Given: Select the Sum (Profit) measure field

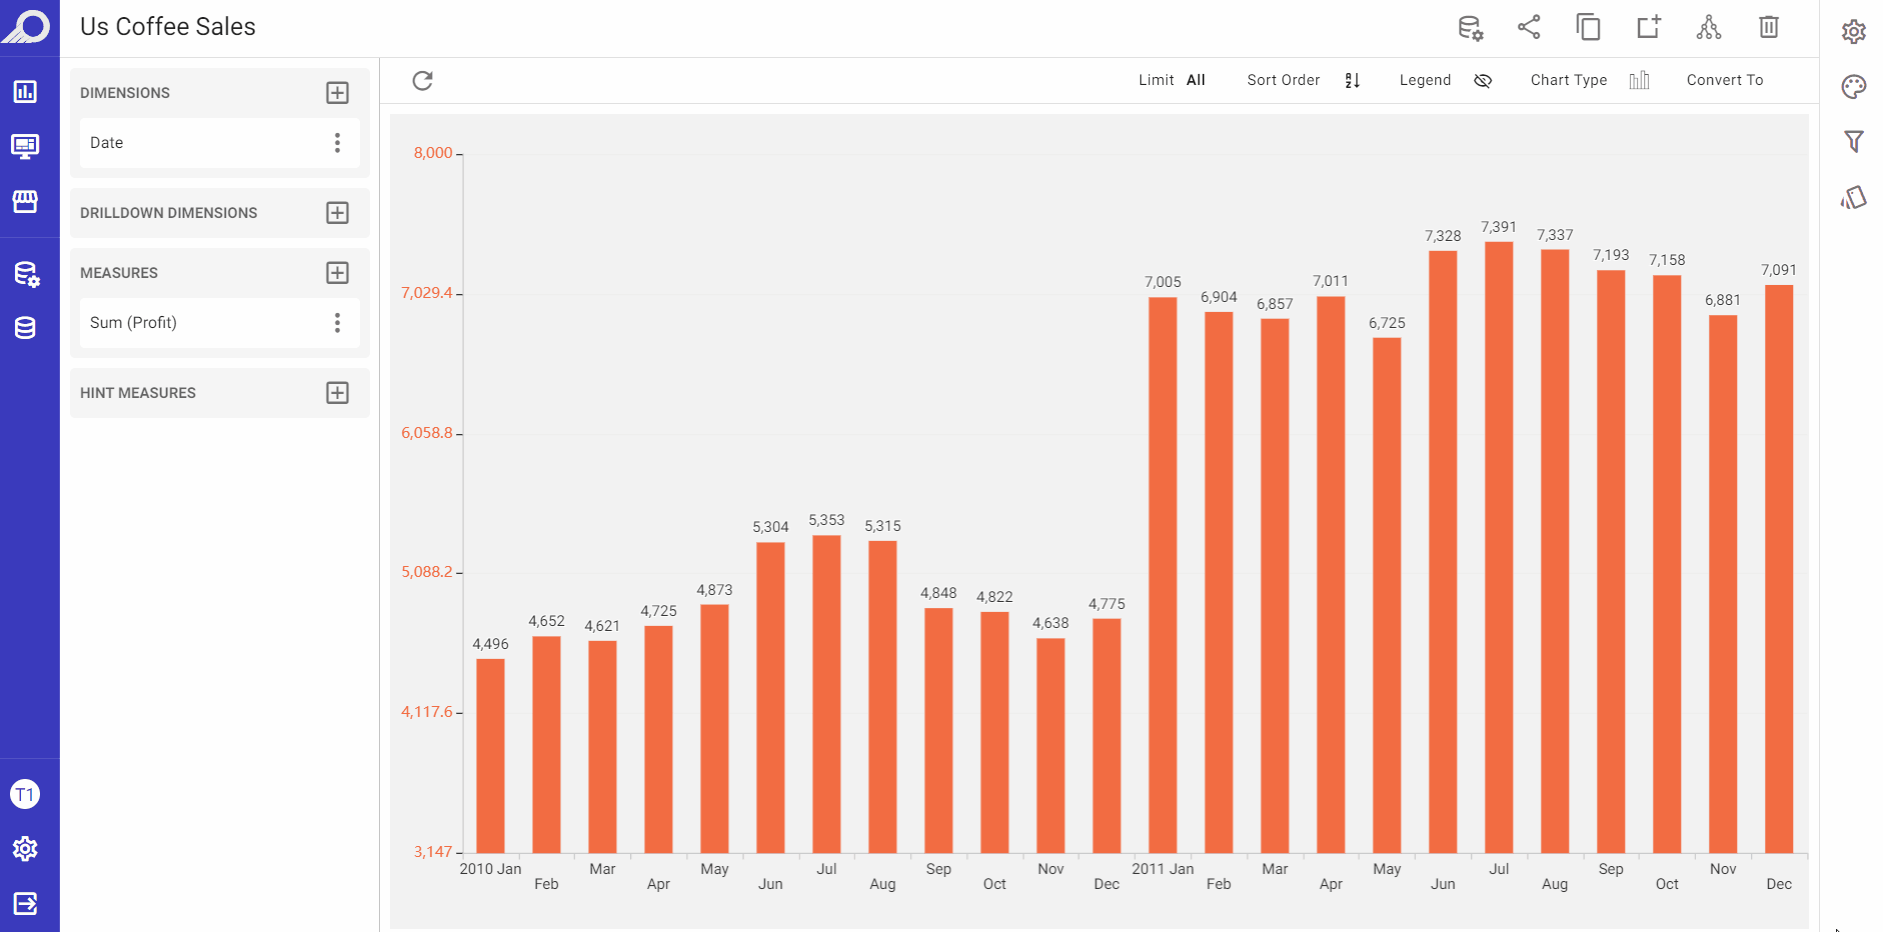Looking at the screenshot, I should [220, 323].
